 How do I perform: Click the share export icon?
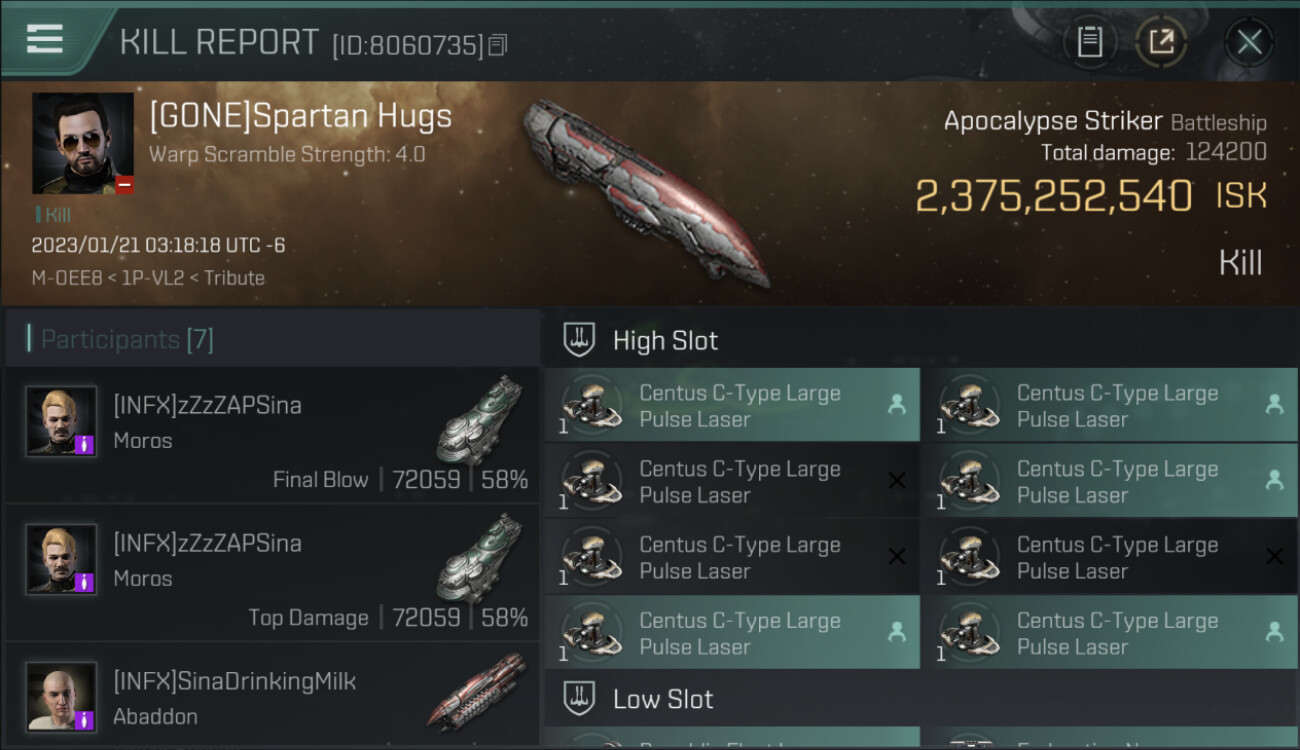pyautogui.click(x=1160, y=42)
